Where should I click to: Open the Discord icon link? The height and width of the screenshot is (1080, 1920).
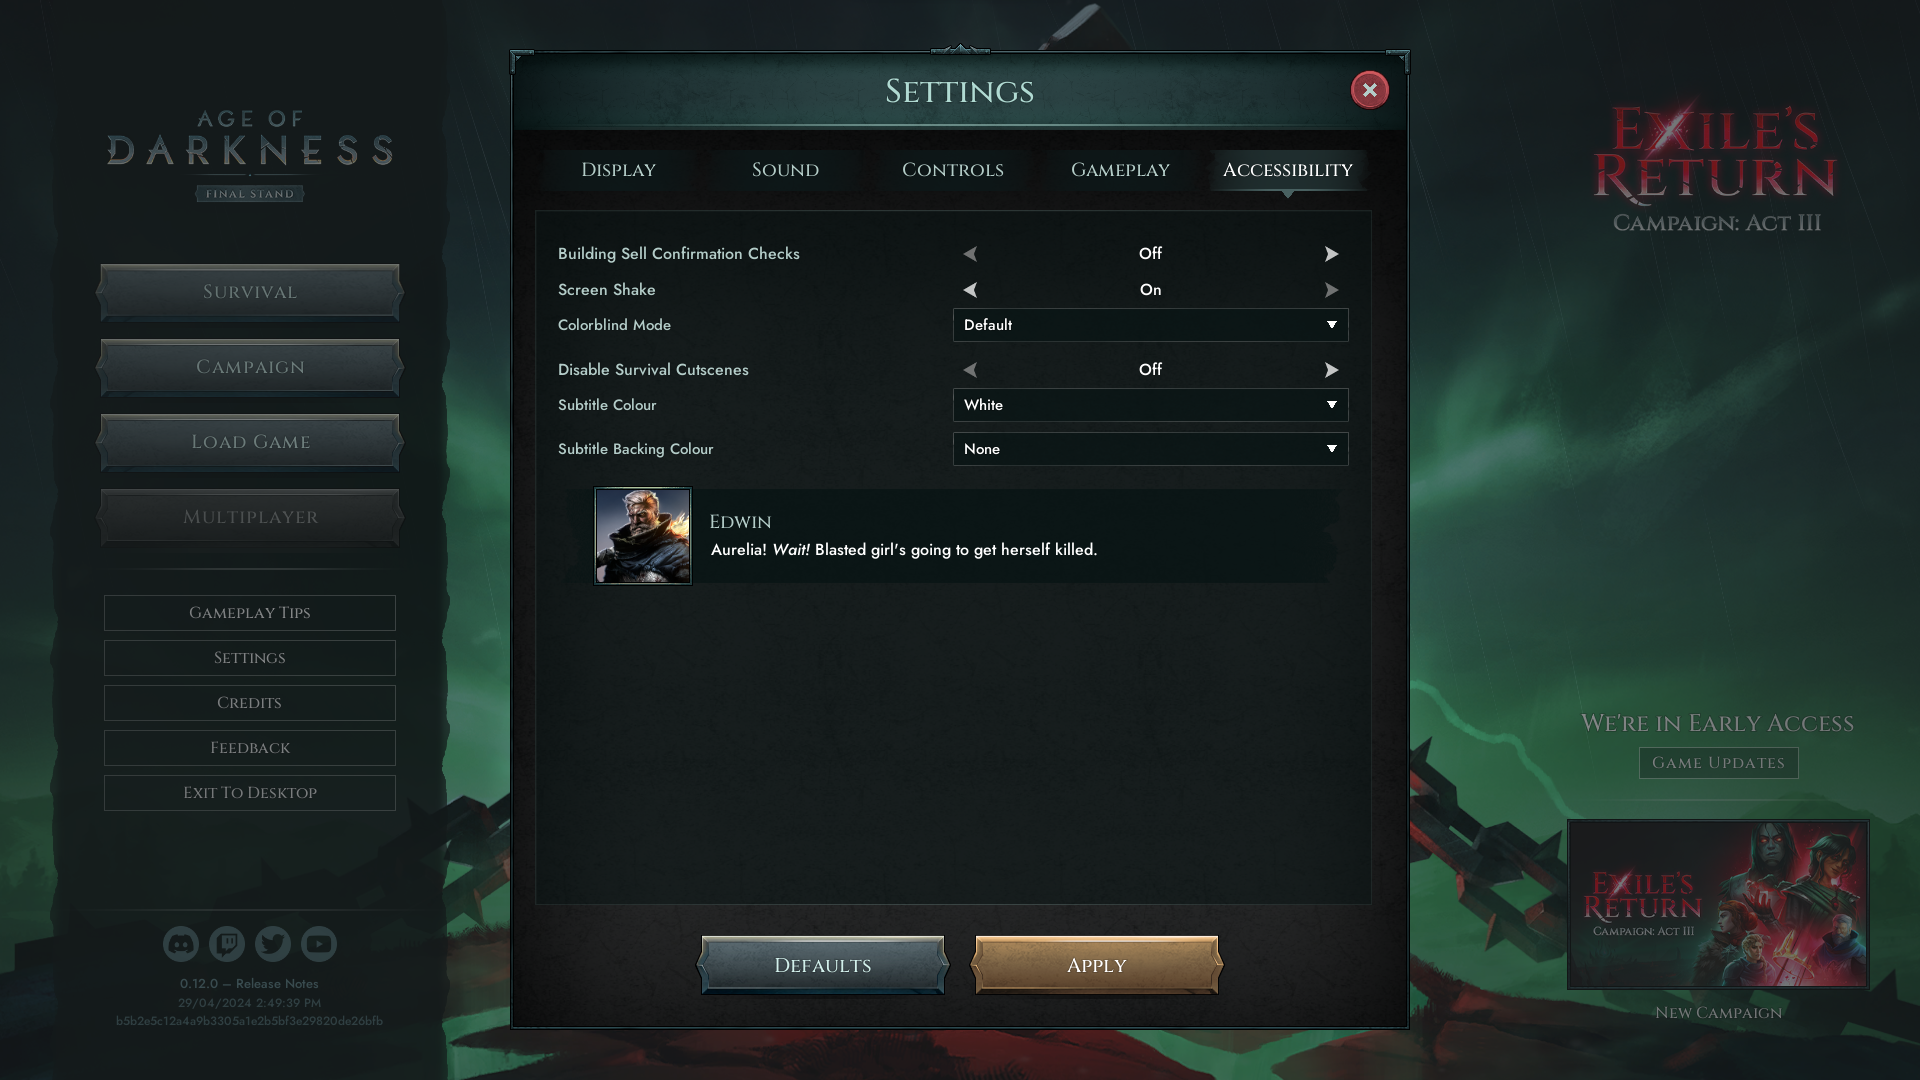(181, 943)
